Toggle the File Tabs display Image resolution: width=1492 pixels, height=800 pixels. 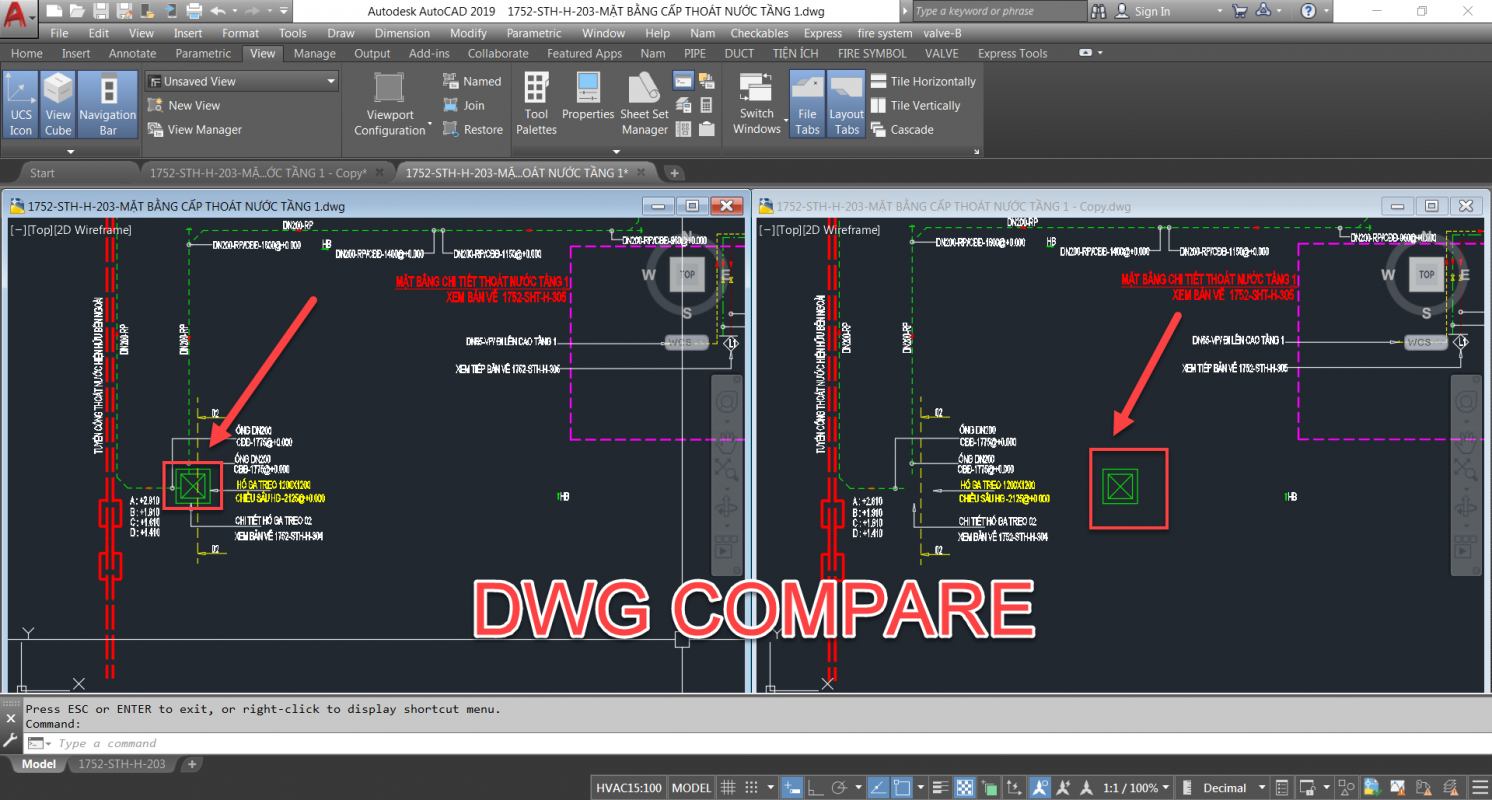807,103
